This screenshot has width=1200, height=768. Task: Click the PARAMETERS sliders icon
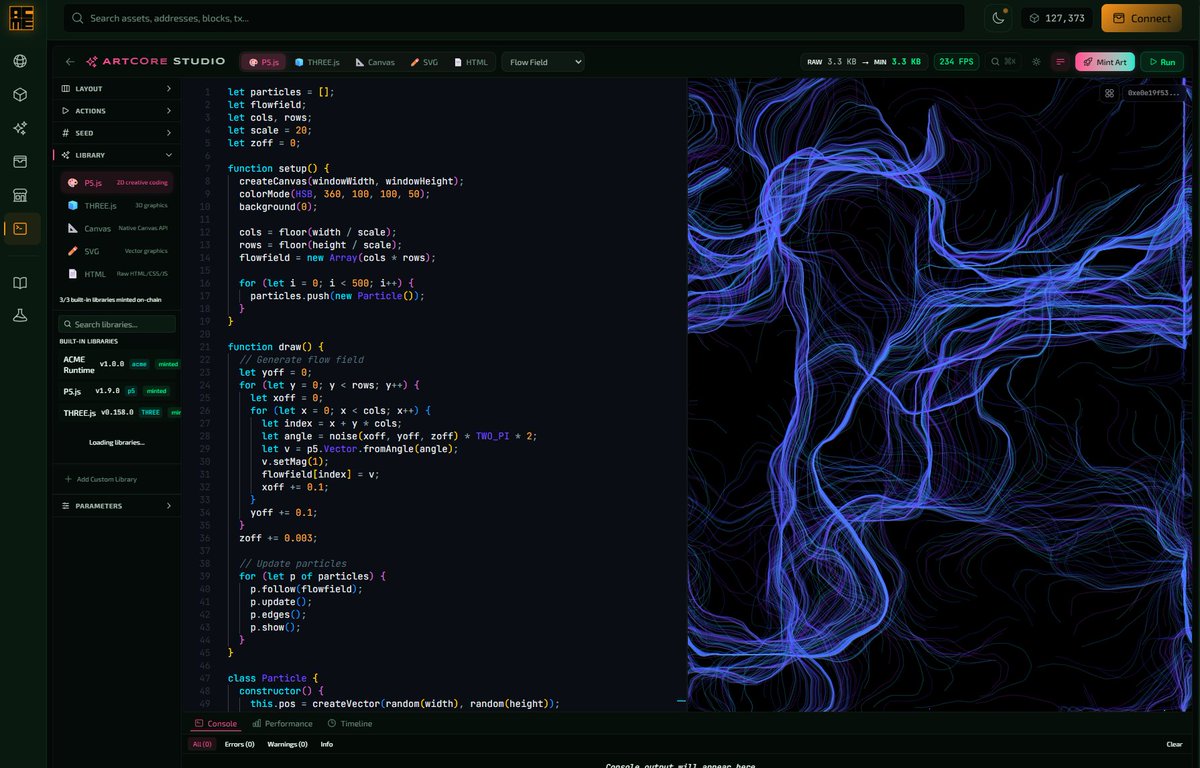click(66, 506)
